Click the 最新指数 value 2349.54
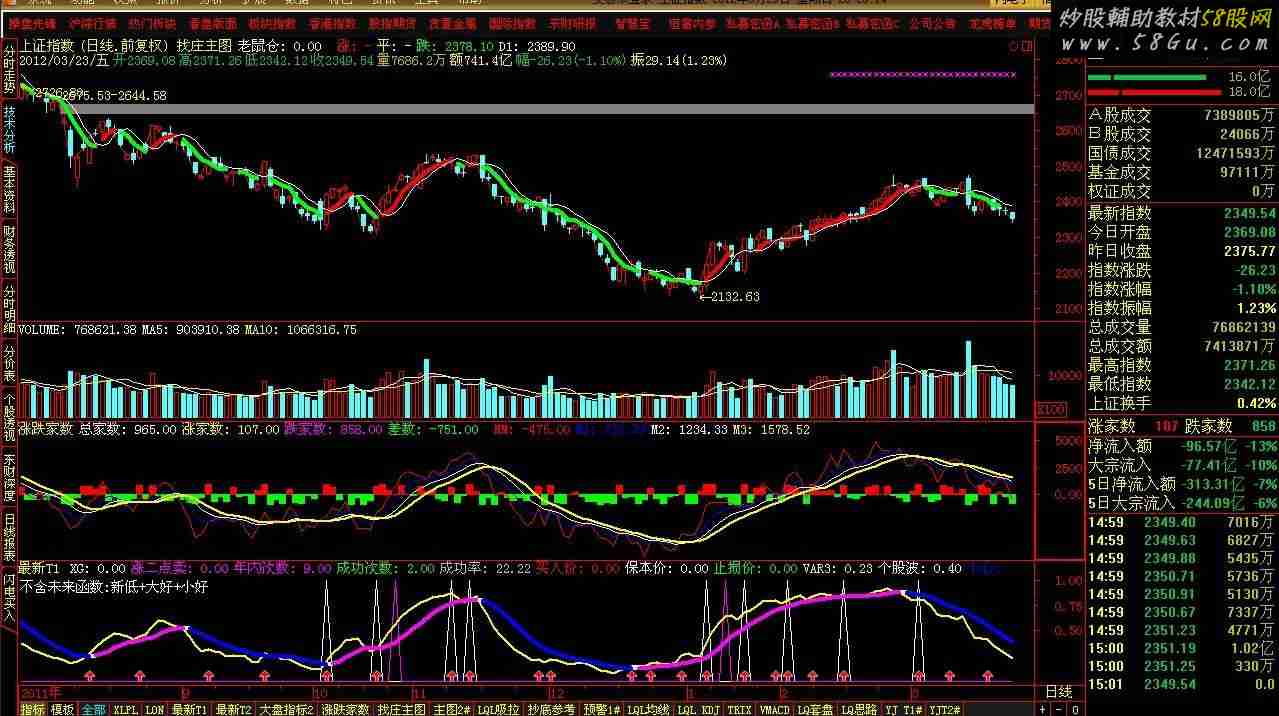The image size is (1279, 716). pyautogui.click(x=1250, y=213)
